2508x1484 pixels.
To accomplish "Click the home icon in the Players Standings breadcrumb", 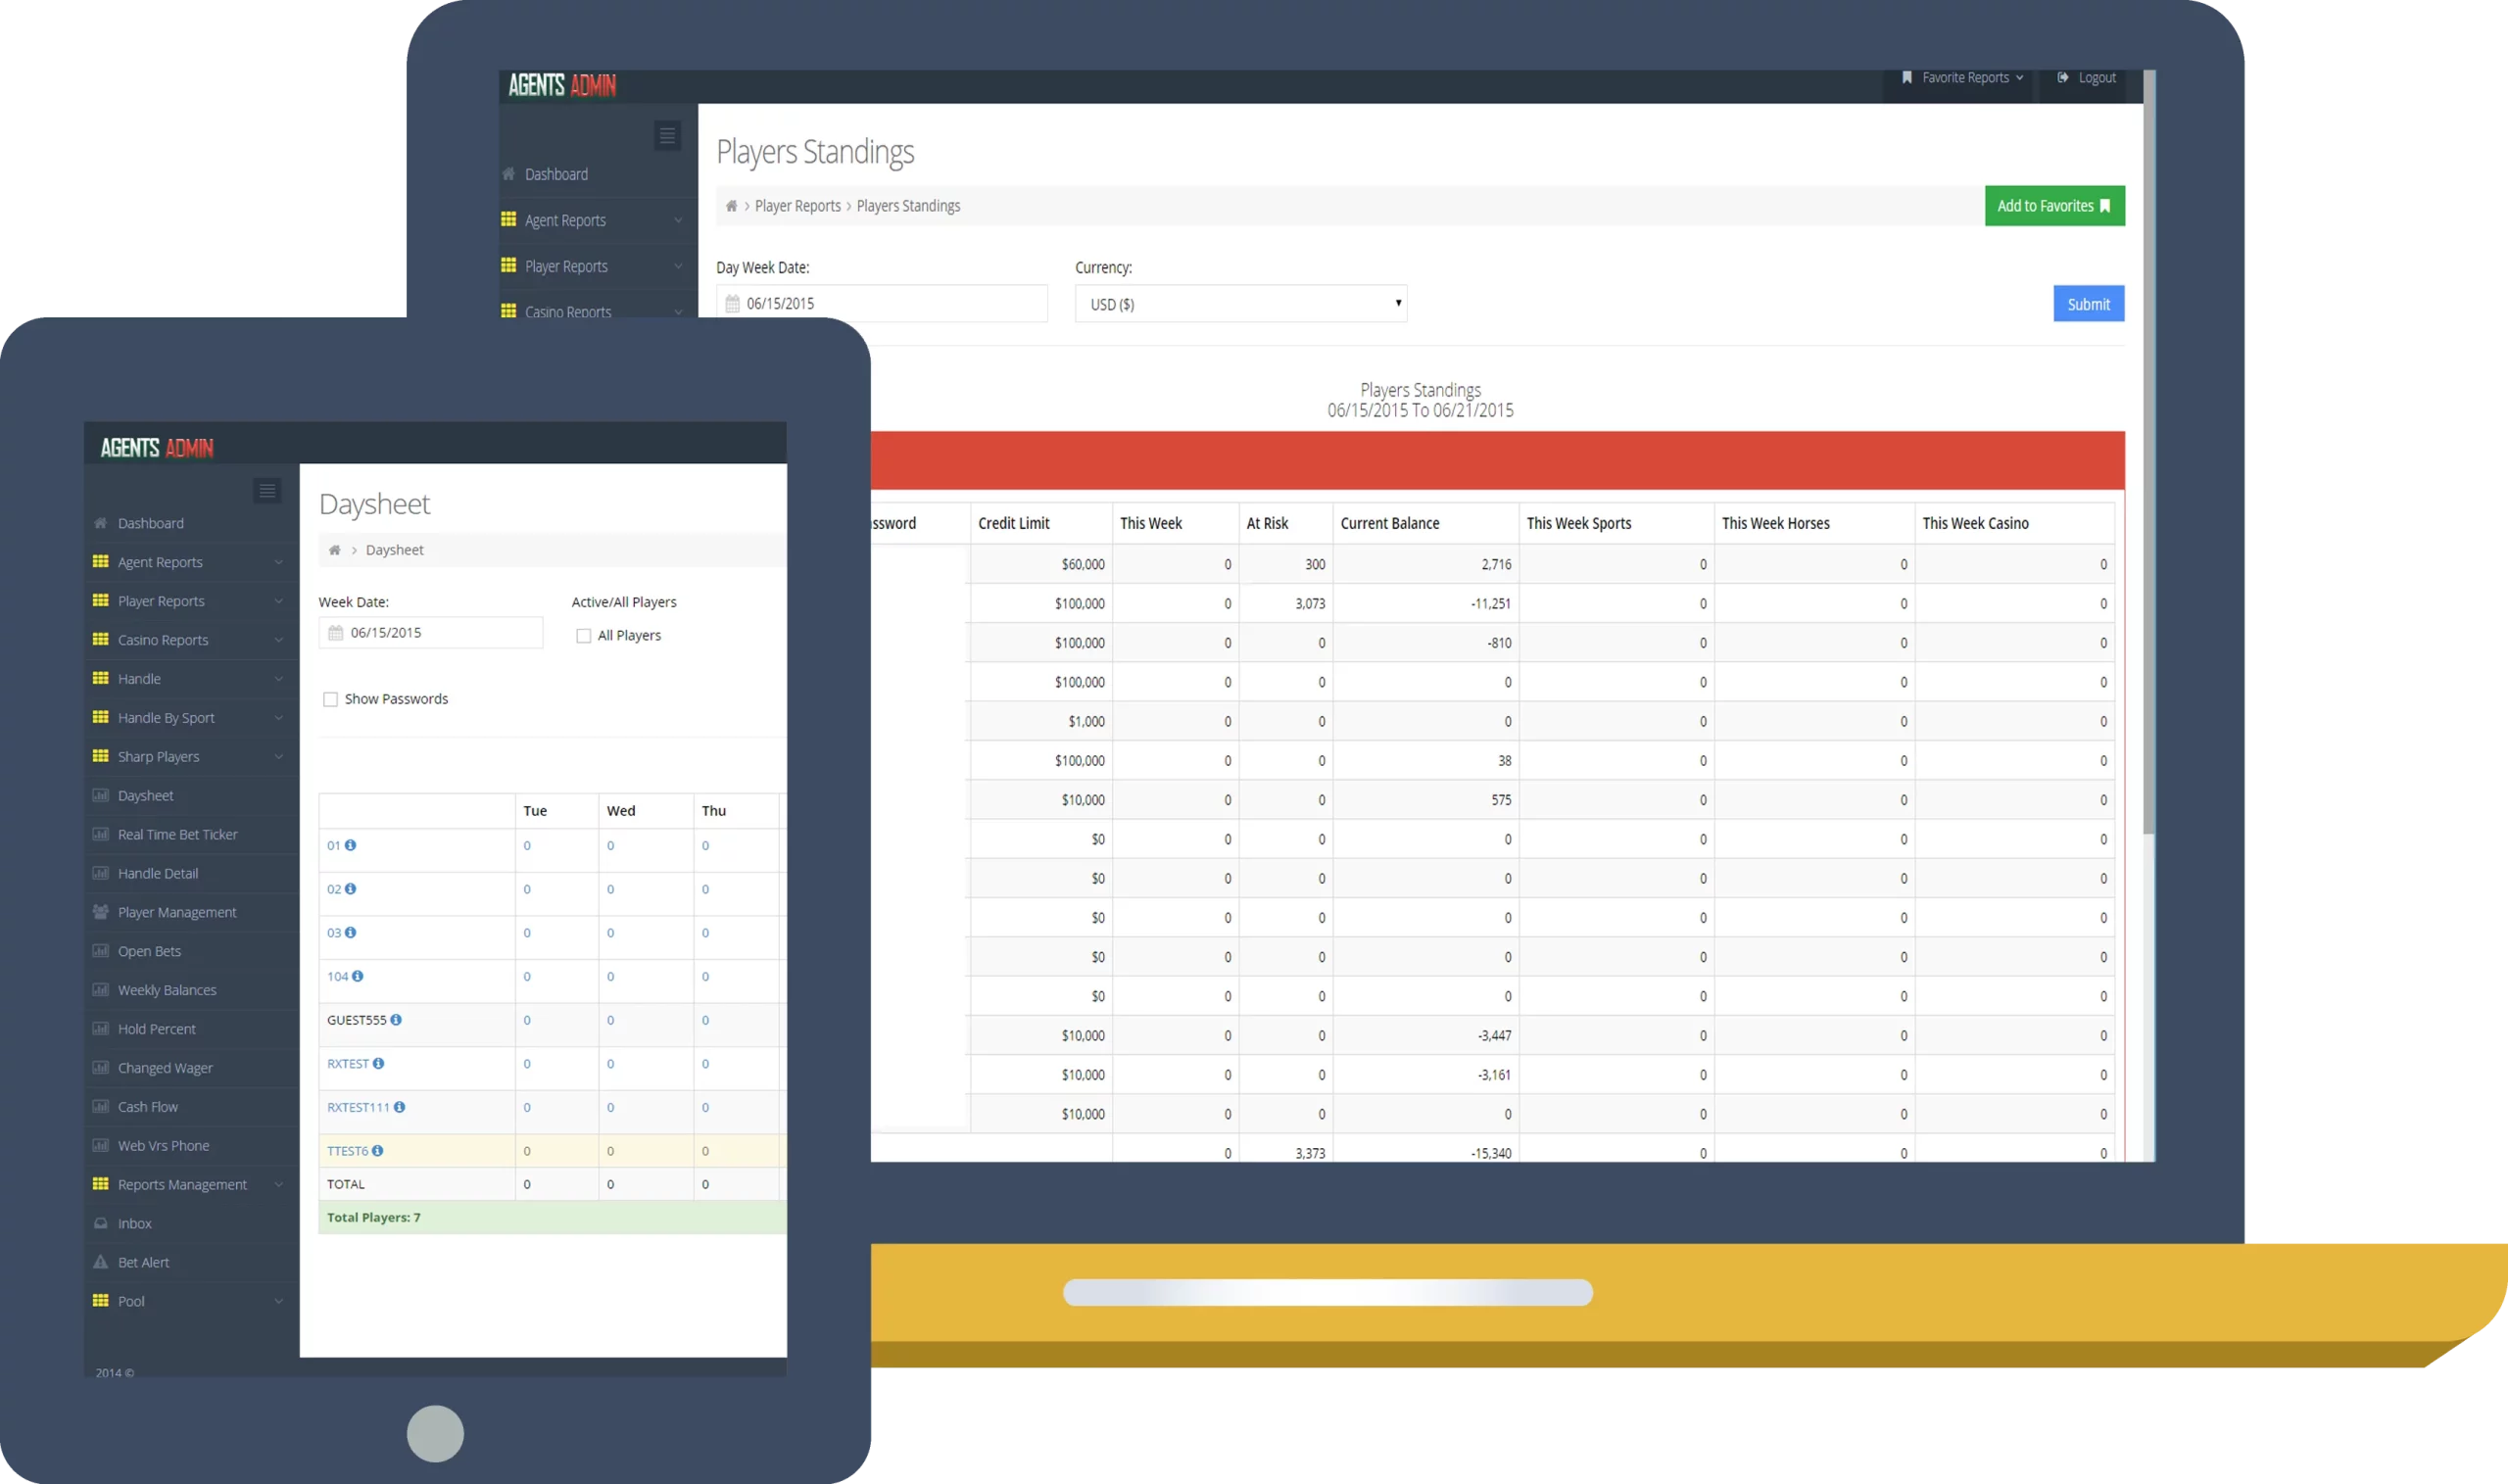I will click(x=731, y=206).
